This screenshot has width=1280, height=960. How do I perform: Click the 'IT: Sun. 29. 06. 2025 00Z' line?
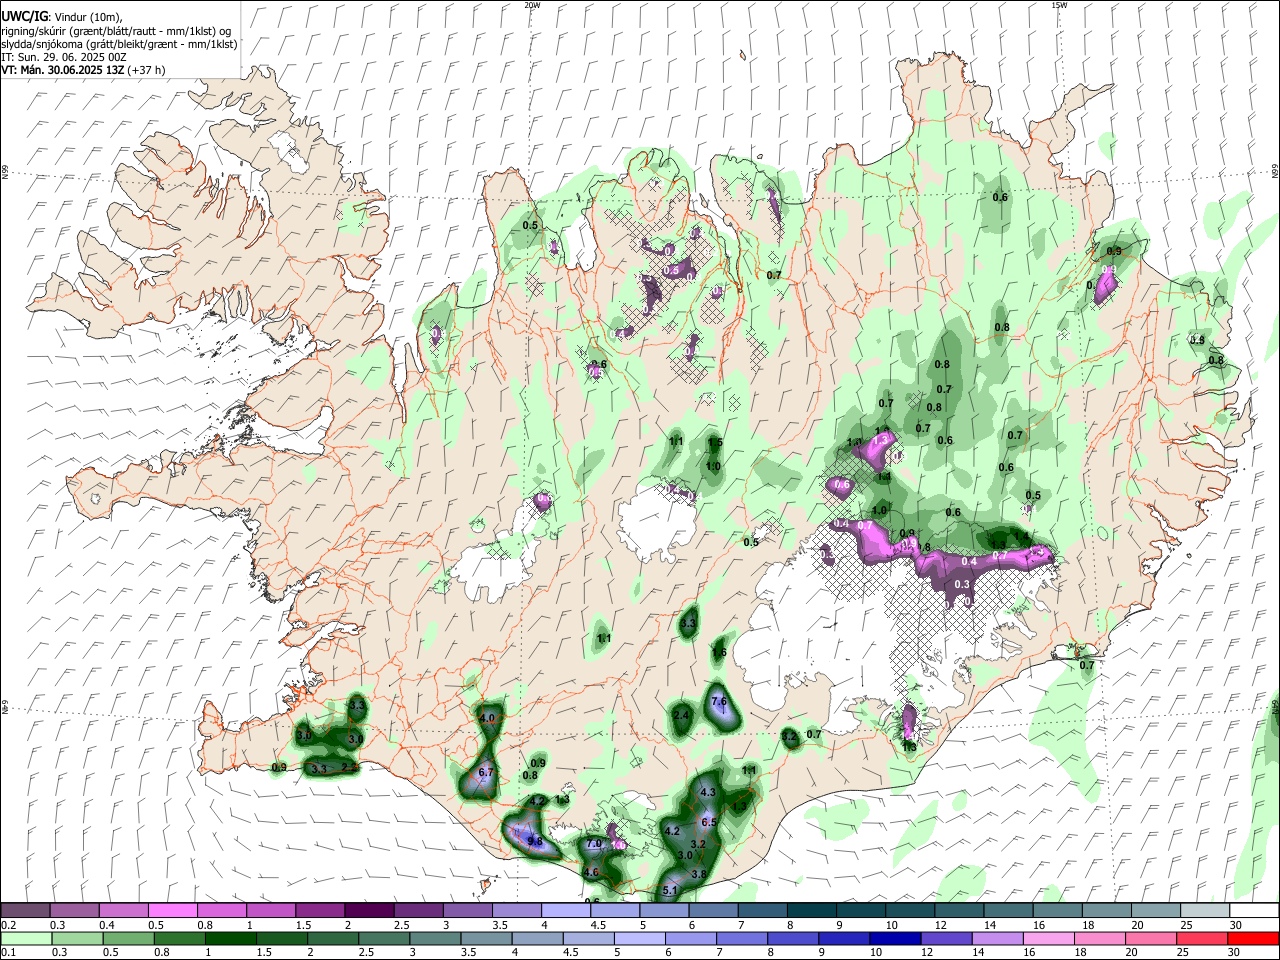[x=64, y=57]
